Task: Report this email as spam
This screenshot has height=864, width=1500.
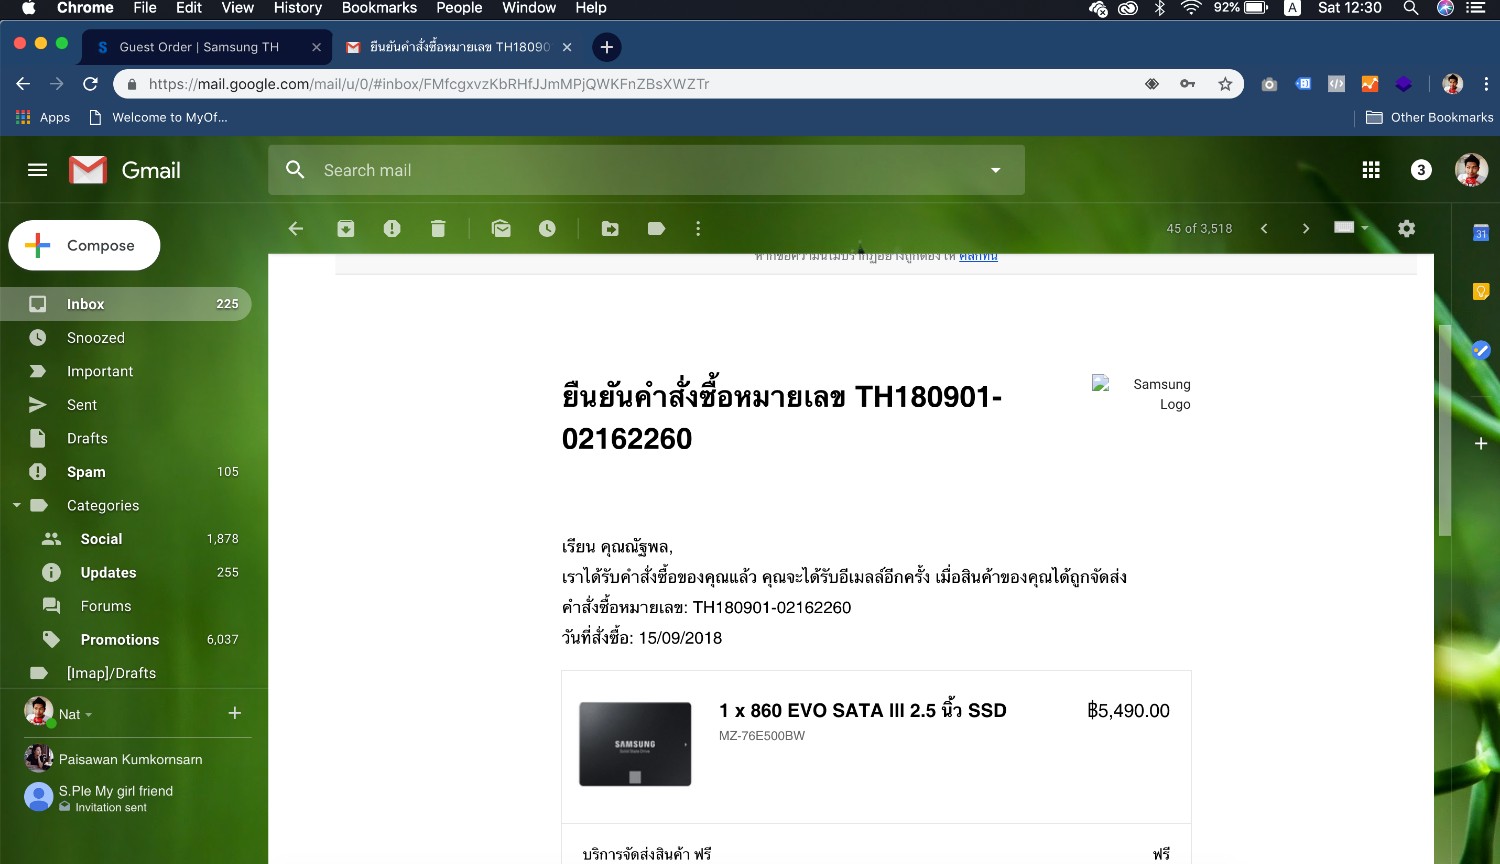Action: click(392, 229)
